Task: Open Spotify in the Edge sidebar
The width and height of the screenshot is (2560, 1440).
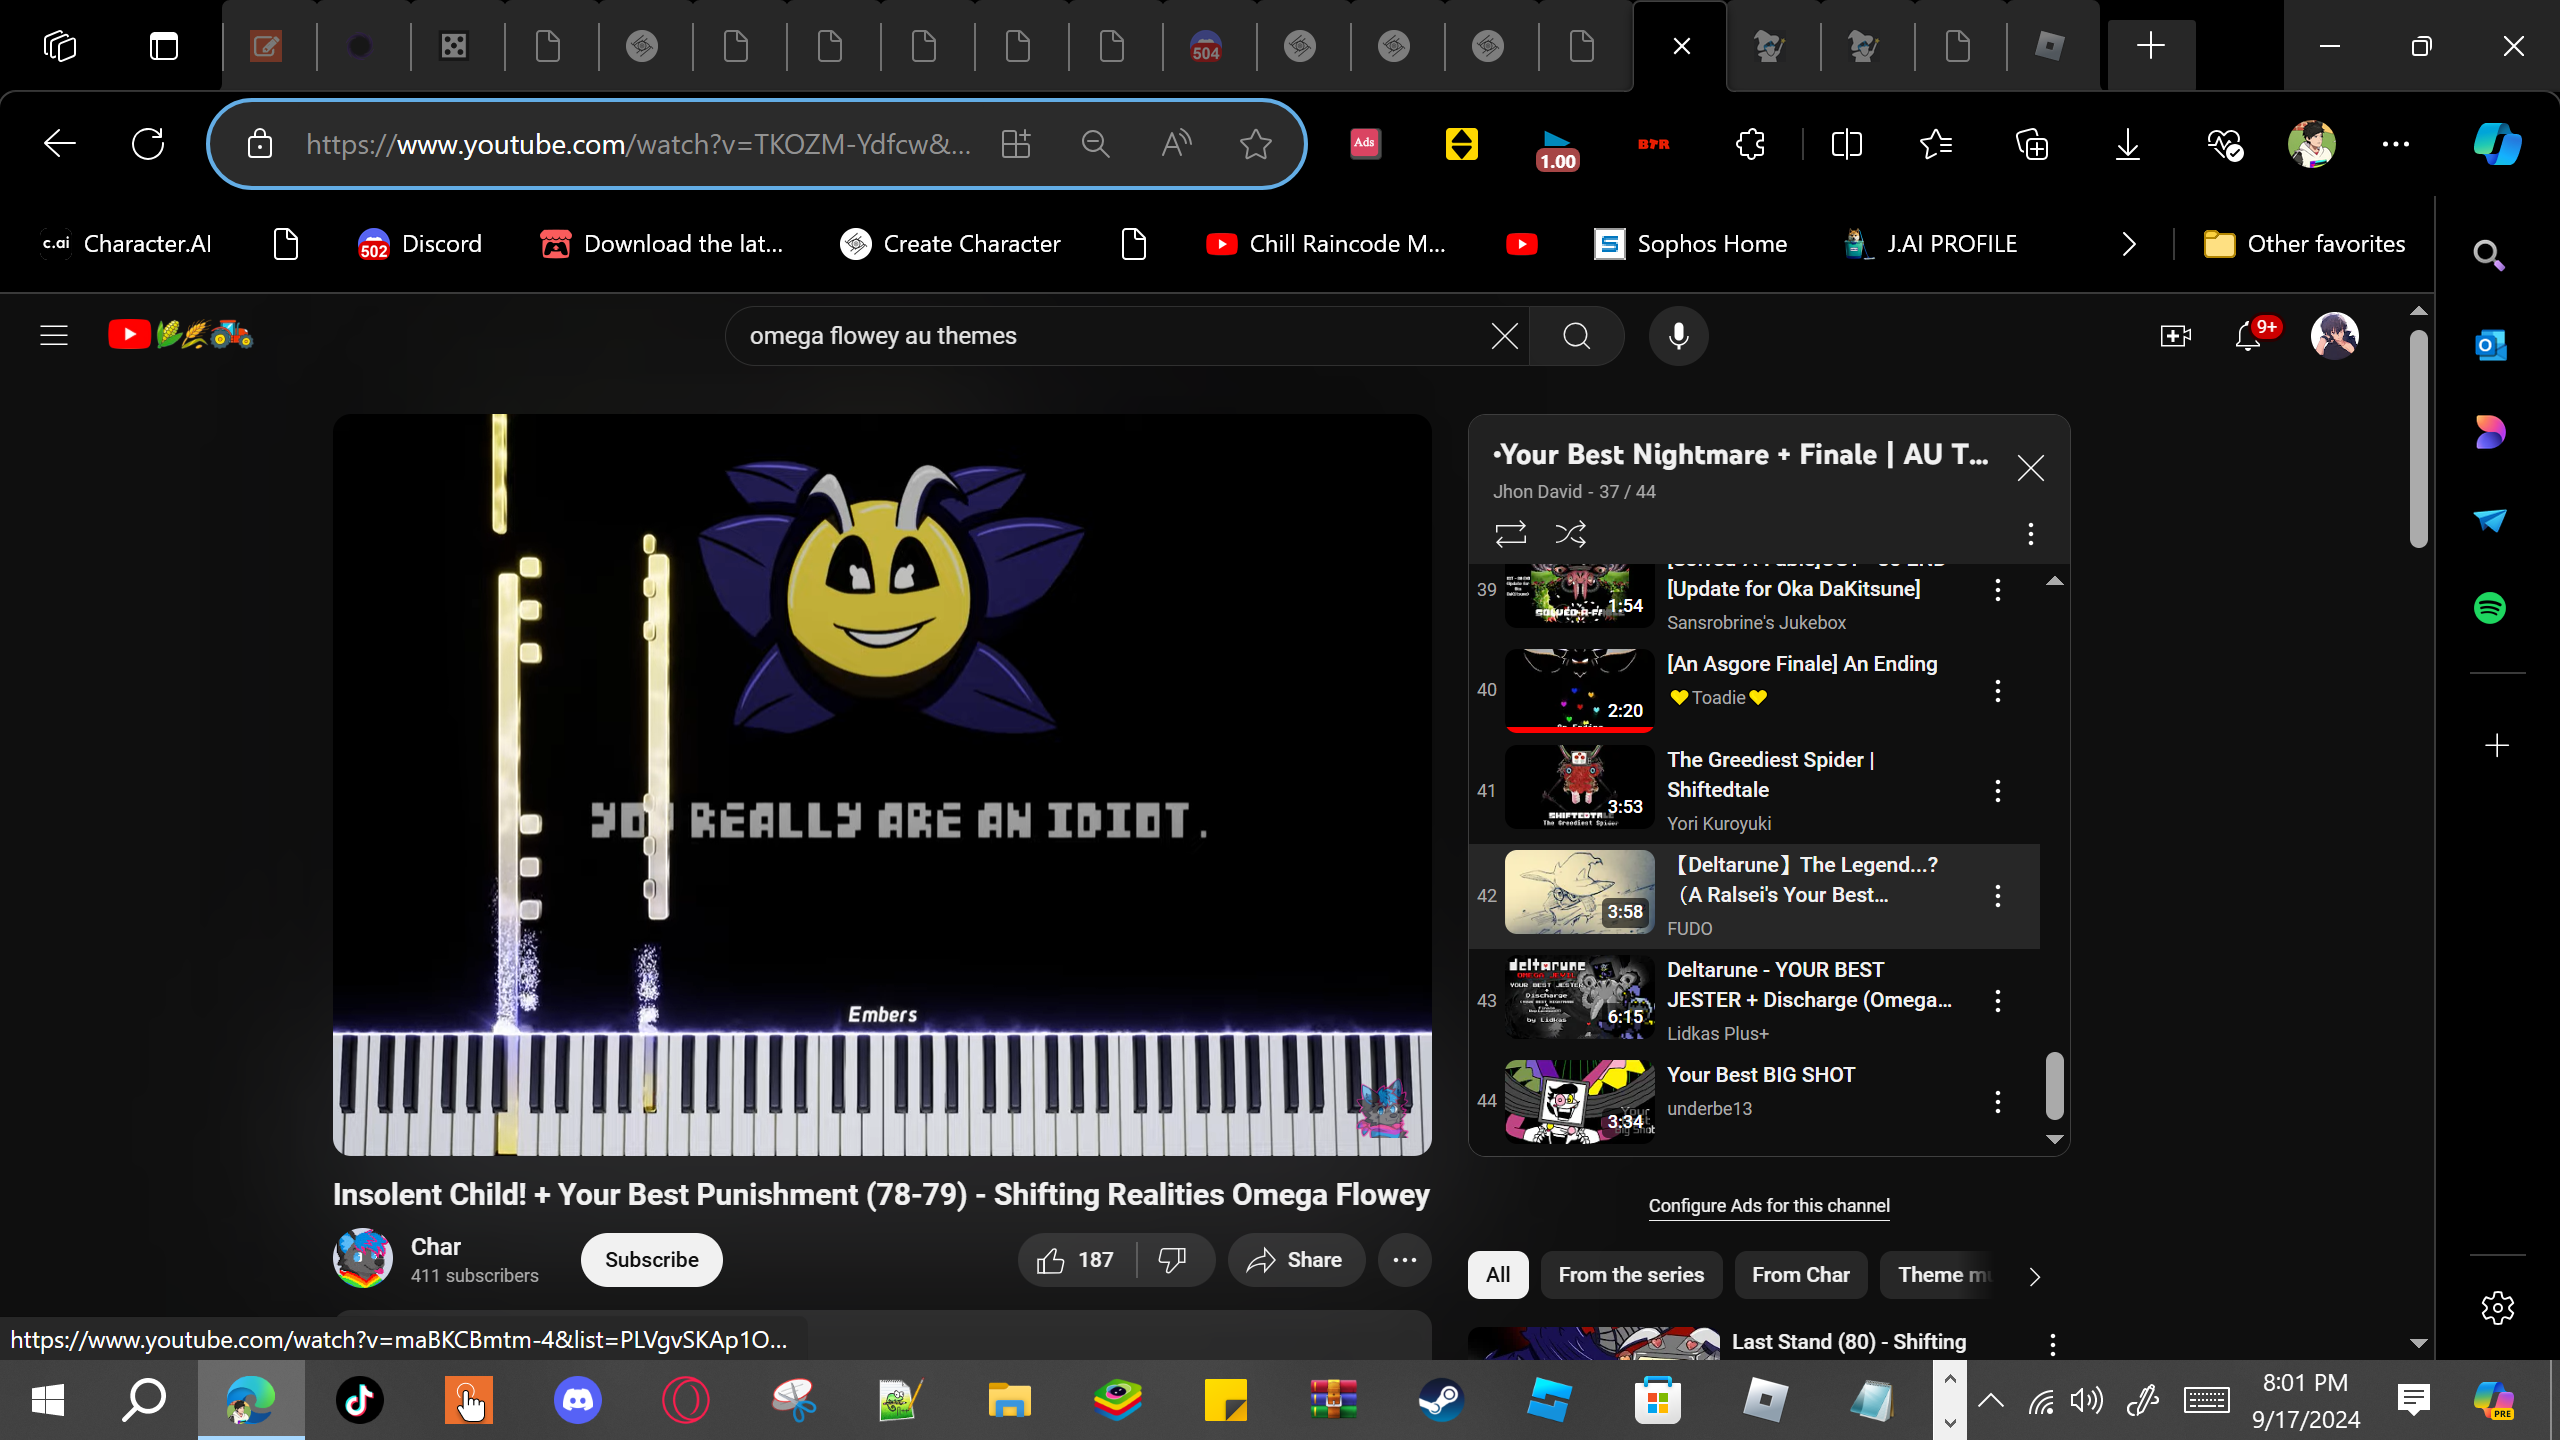Action: pyautogui.click(x=2490, y=608)
